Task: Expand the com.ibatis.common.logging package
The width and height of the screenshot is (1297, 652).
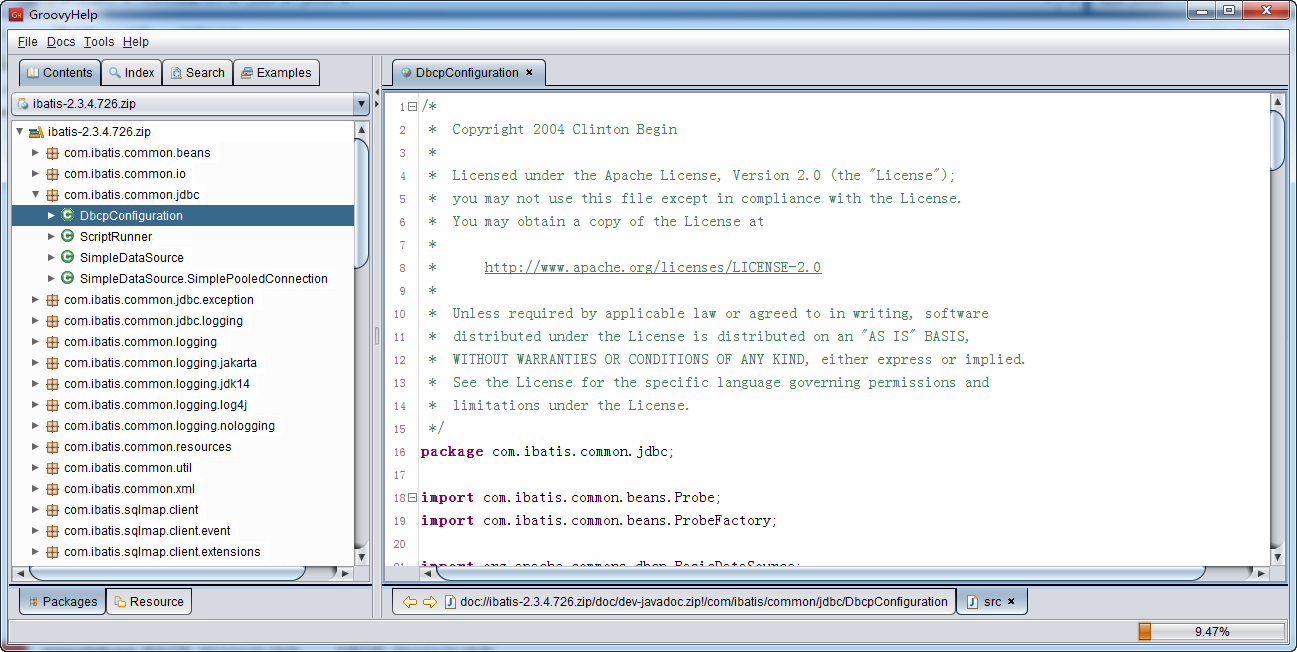Action: [x=35, y=342]
